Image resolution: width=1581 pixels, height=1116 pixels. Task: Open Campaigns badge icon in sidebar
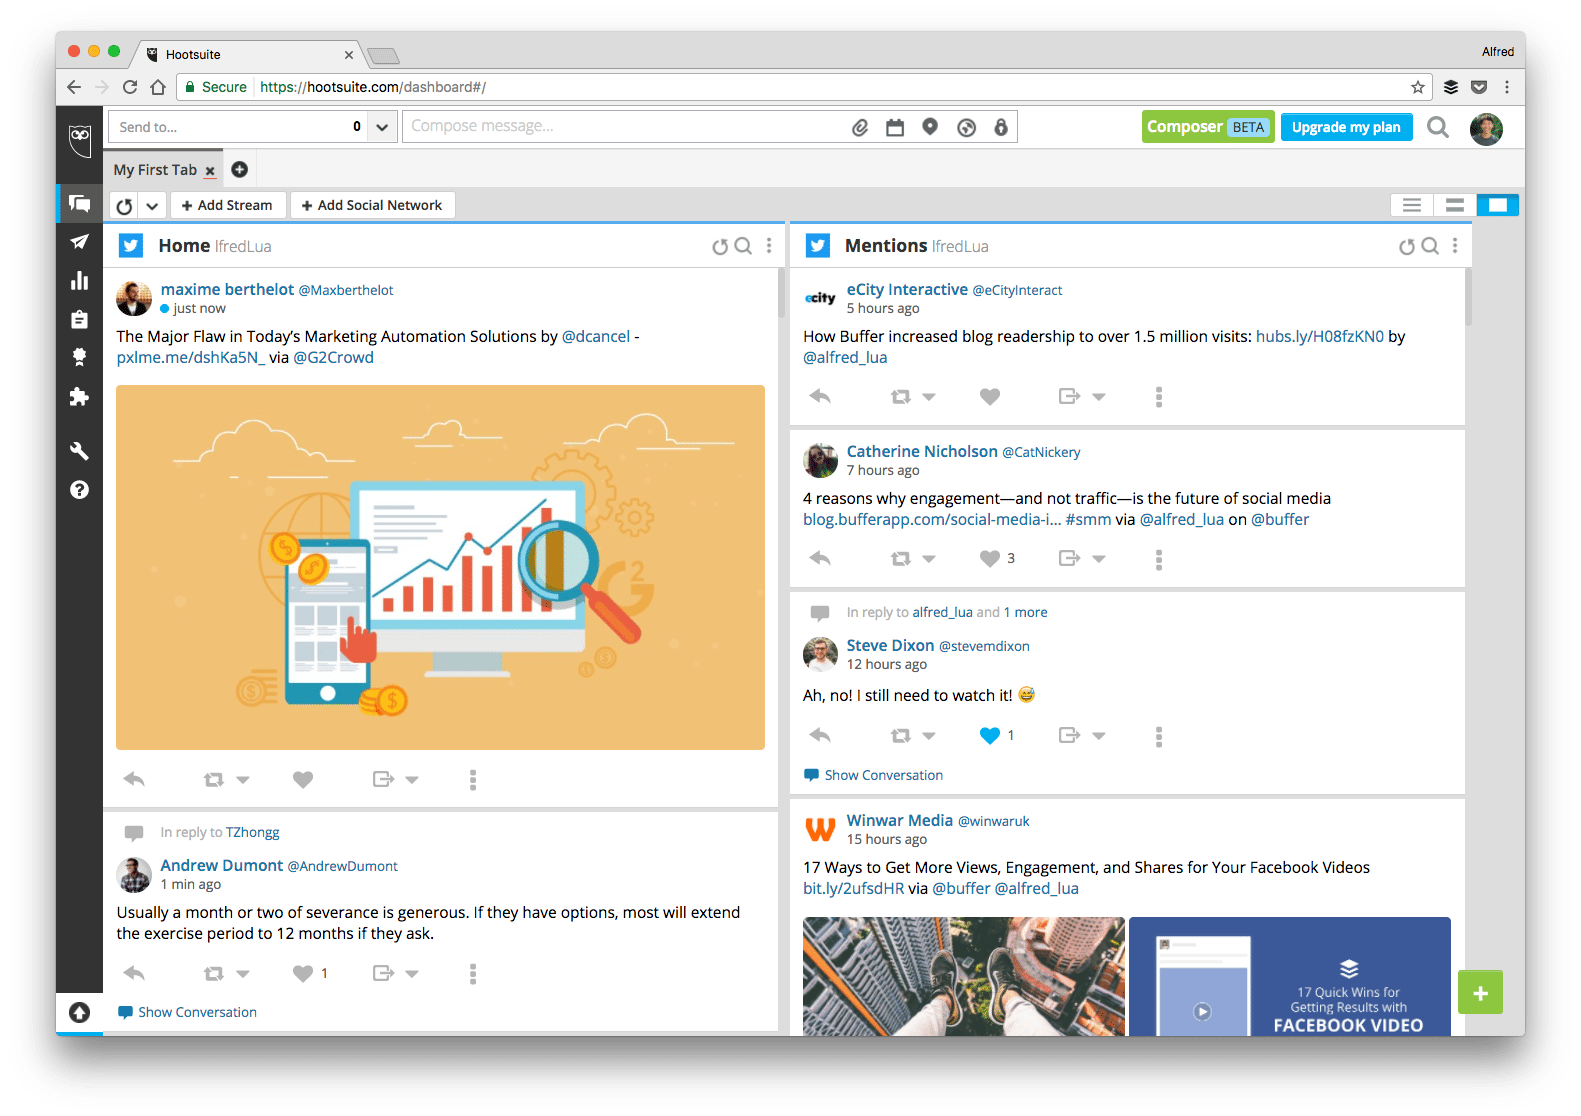(x=79, y=357)
